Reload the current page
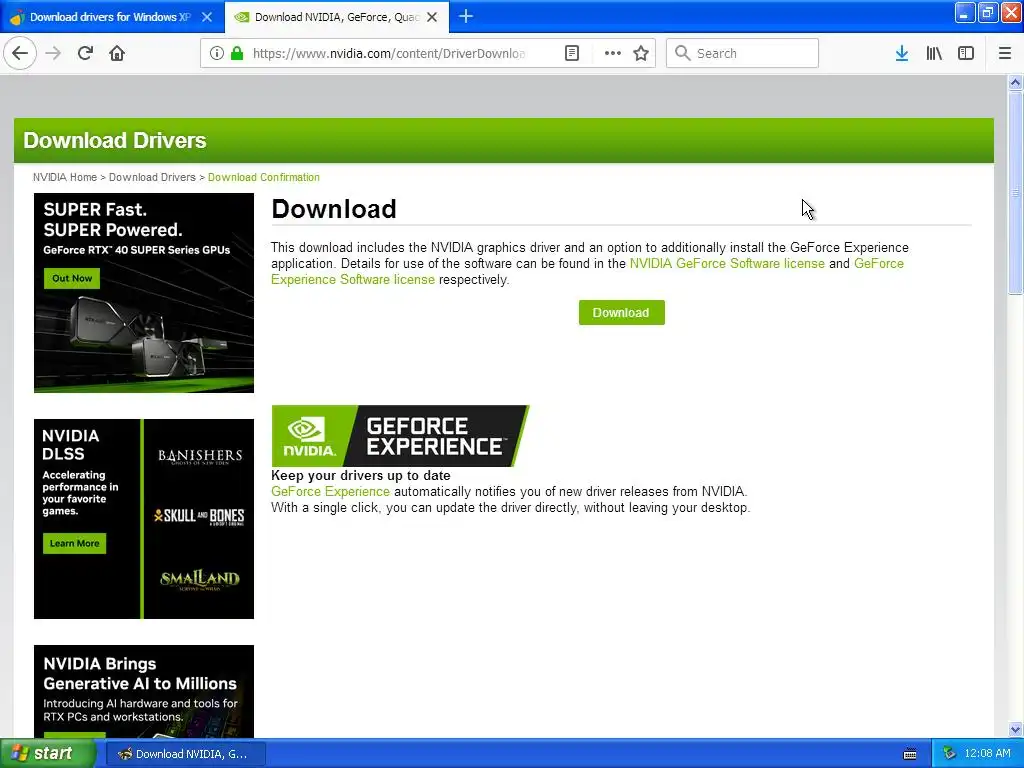The width and height of the screenshot is (1024, 768). 85,53
